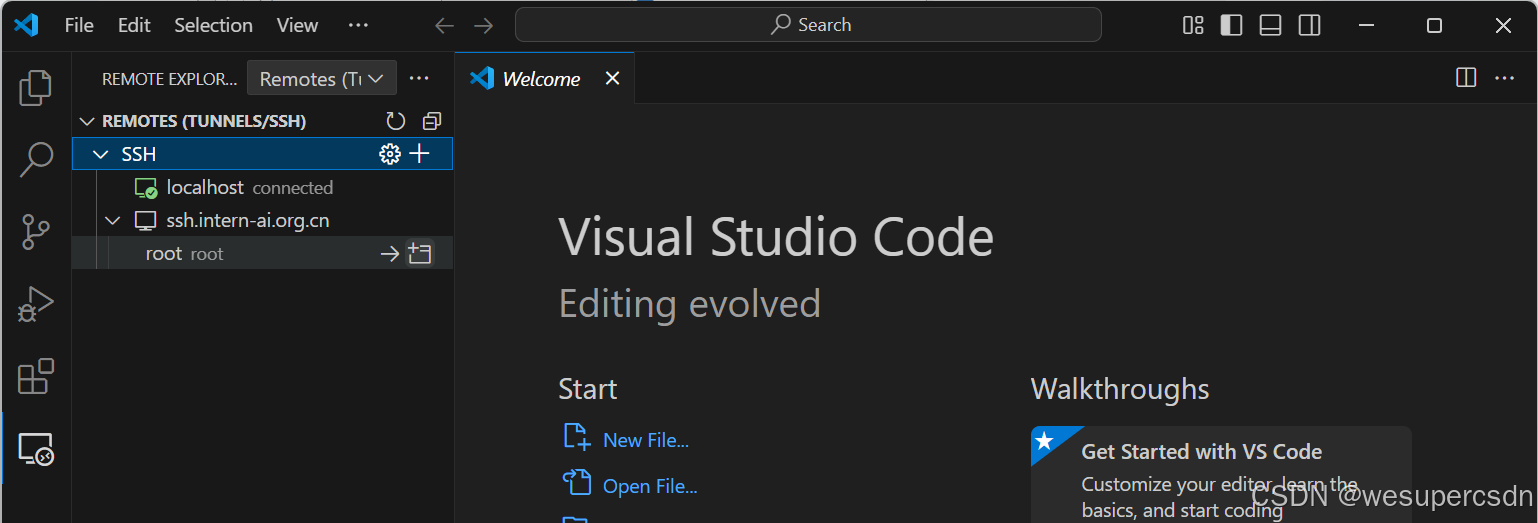
Task: Split the editor right
Action: click(x=1466, y=78)
